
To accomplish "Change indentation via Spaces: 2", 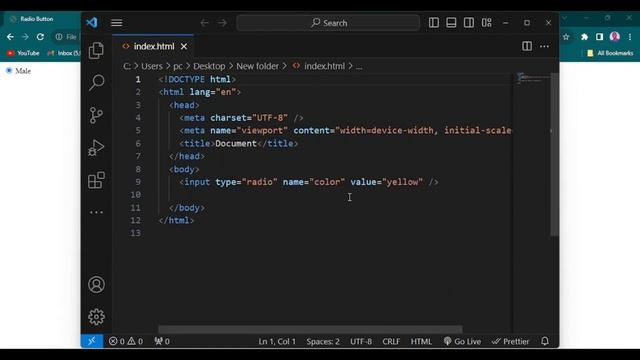I will [323, 341].
